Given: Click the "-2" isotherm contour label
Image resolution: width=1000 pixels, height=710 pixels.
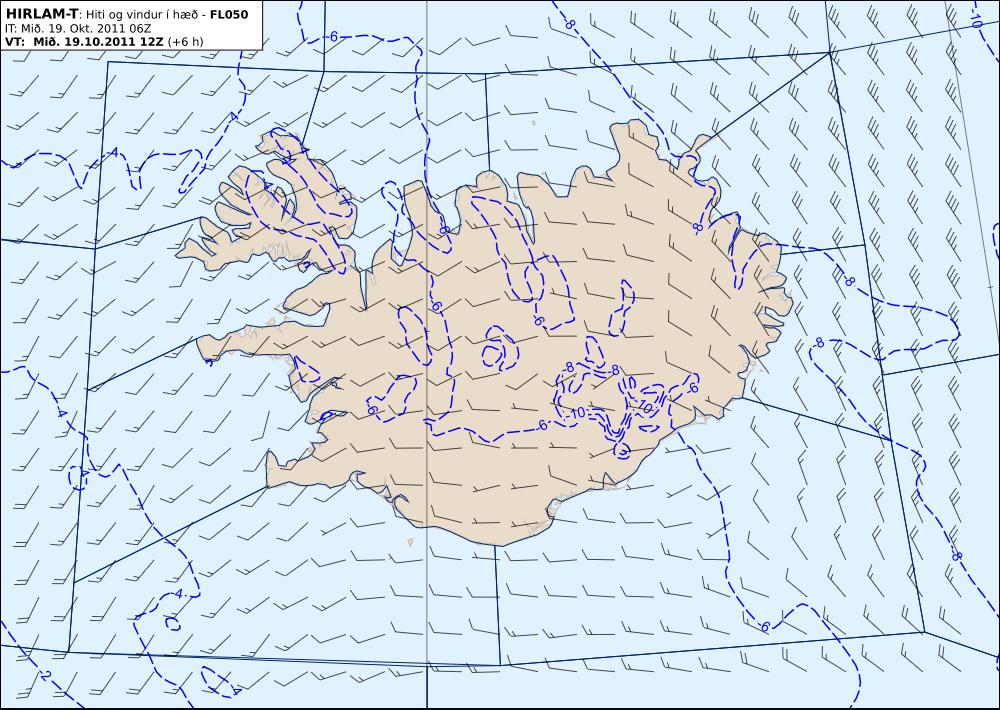Looking at the screenshot, I should click(43, 675).
